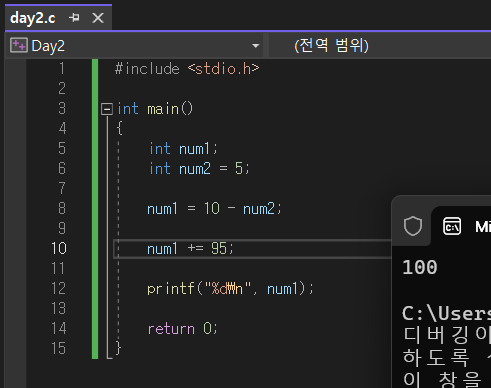
Task: Click the C:\Users path in console
Action: click(446, 313)
